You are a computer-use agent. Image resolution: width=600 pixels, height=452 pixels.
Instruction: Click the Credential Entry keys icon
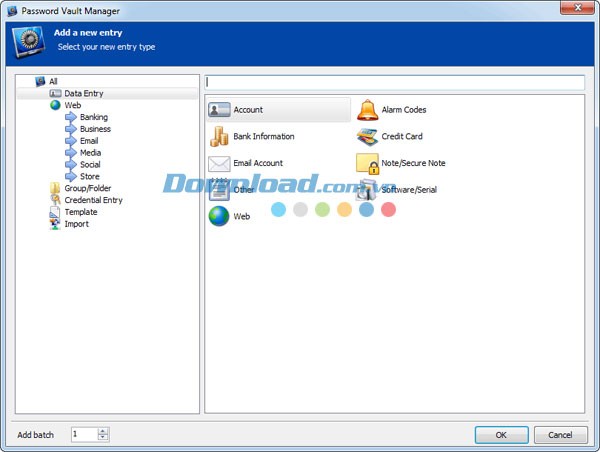(x=55, y=200)
